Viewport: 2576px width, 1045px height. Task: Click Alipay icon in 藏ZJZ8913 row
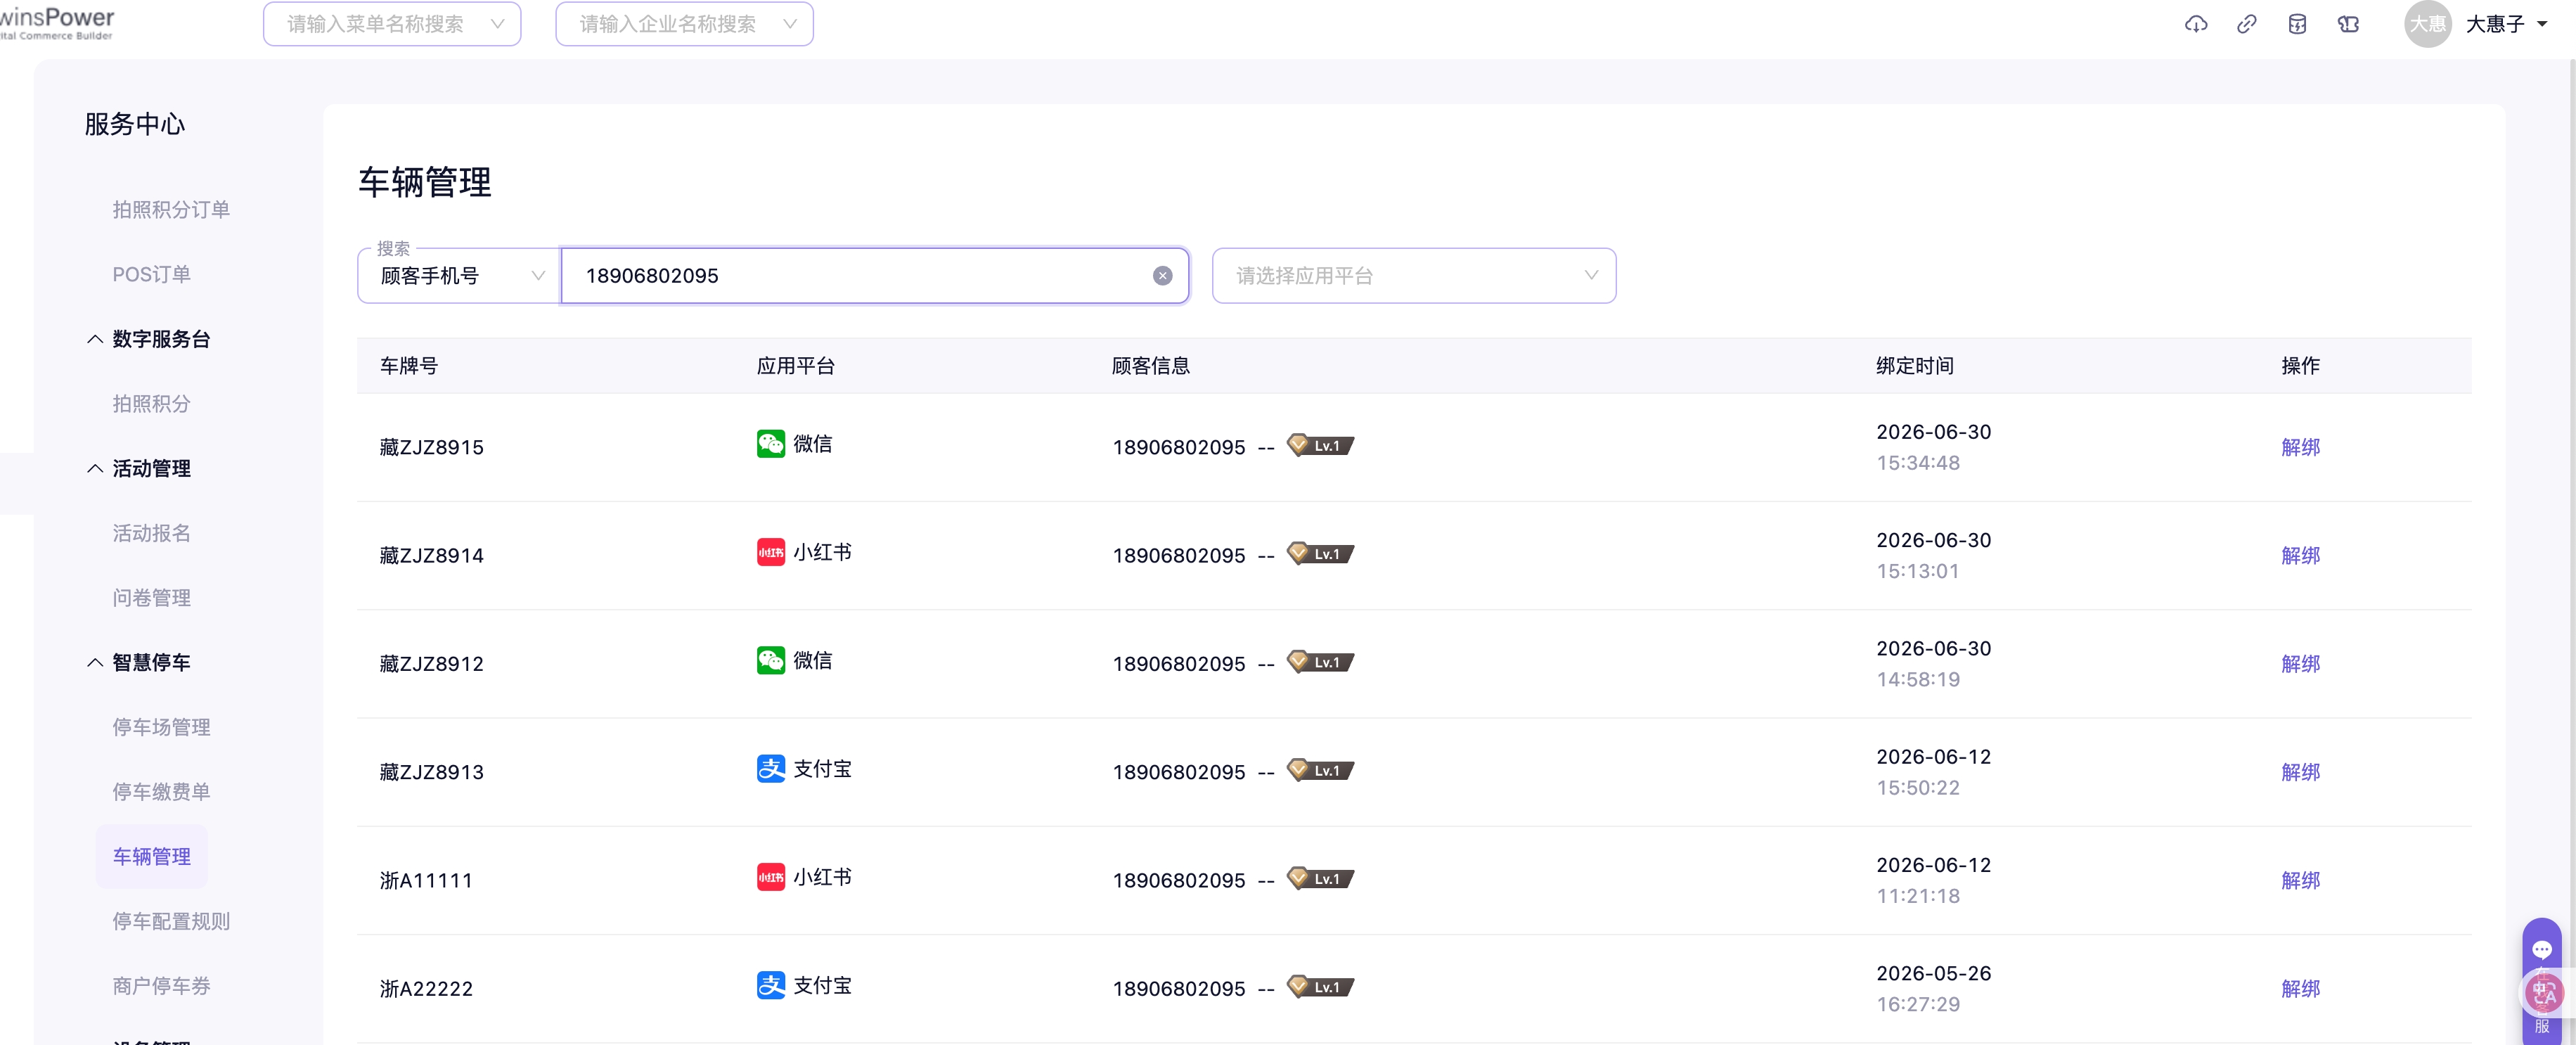770,769
